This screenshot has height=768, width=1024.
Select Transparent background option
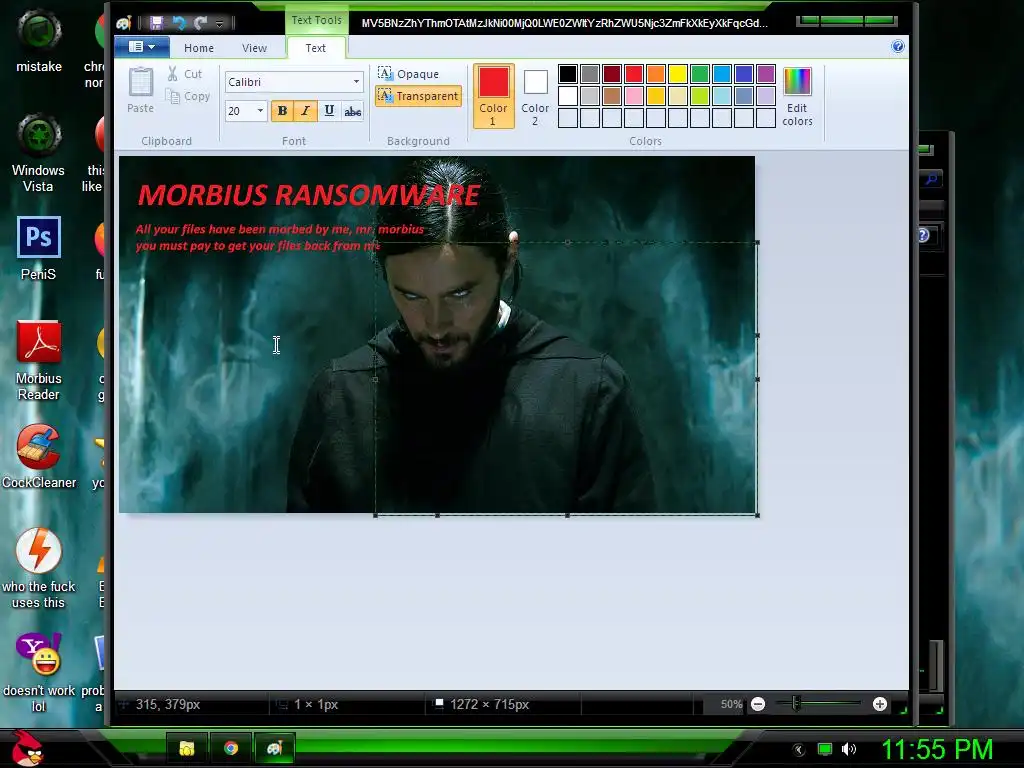point(418,96)
